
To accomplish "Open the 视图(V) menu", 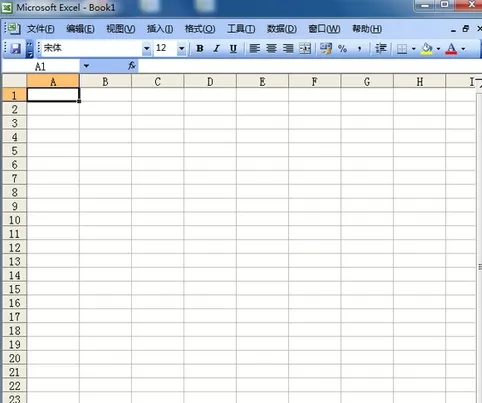I will tap(121, 29).
